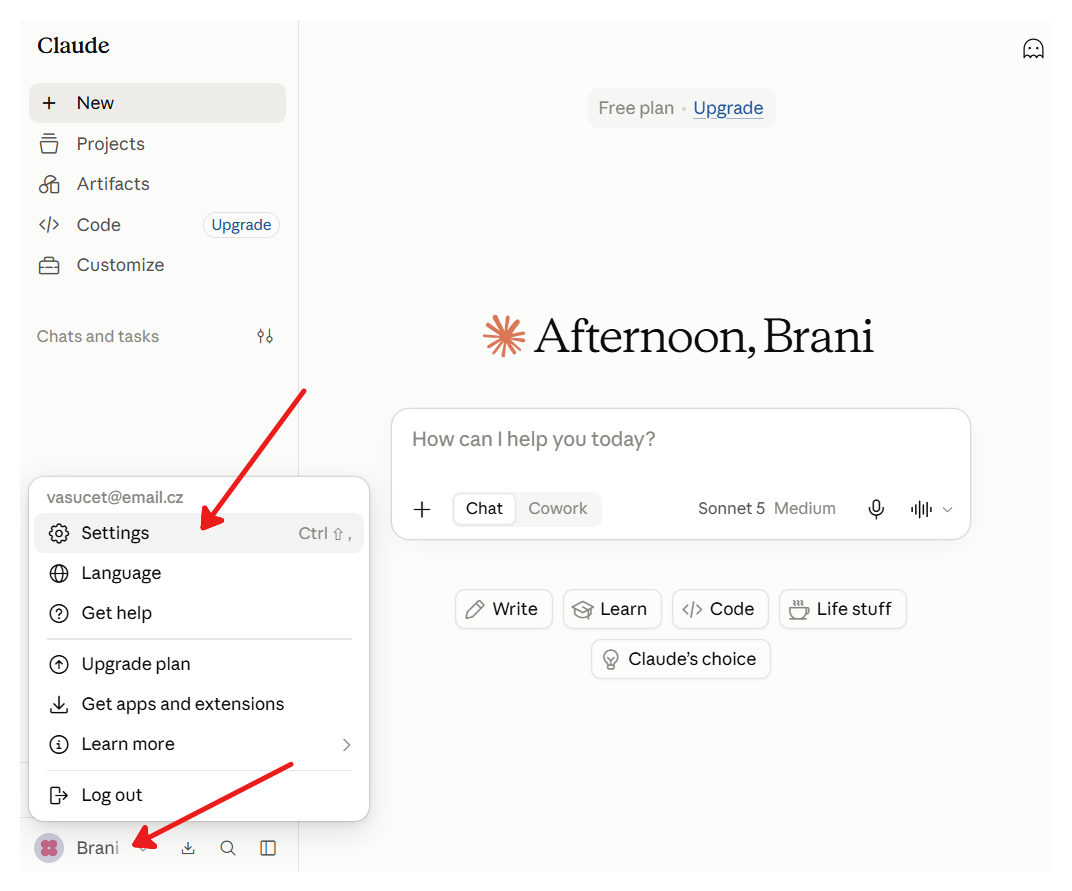Click the Upgrade link next to Free plan
This screenshot has width=1072, height=891.
(728, 108)
